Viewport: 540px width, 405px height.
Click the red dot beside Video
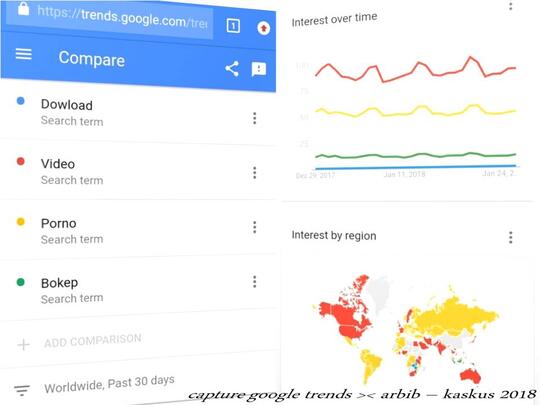click(x=21, y=161)
